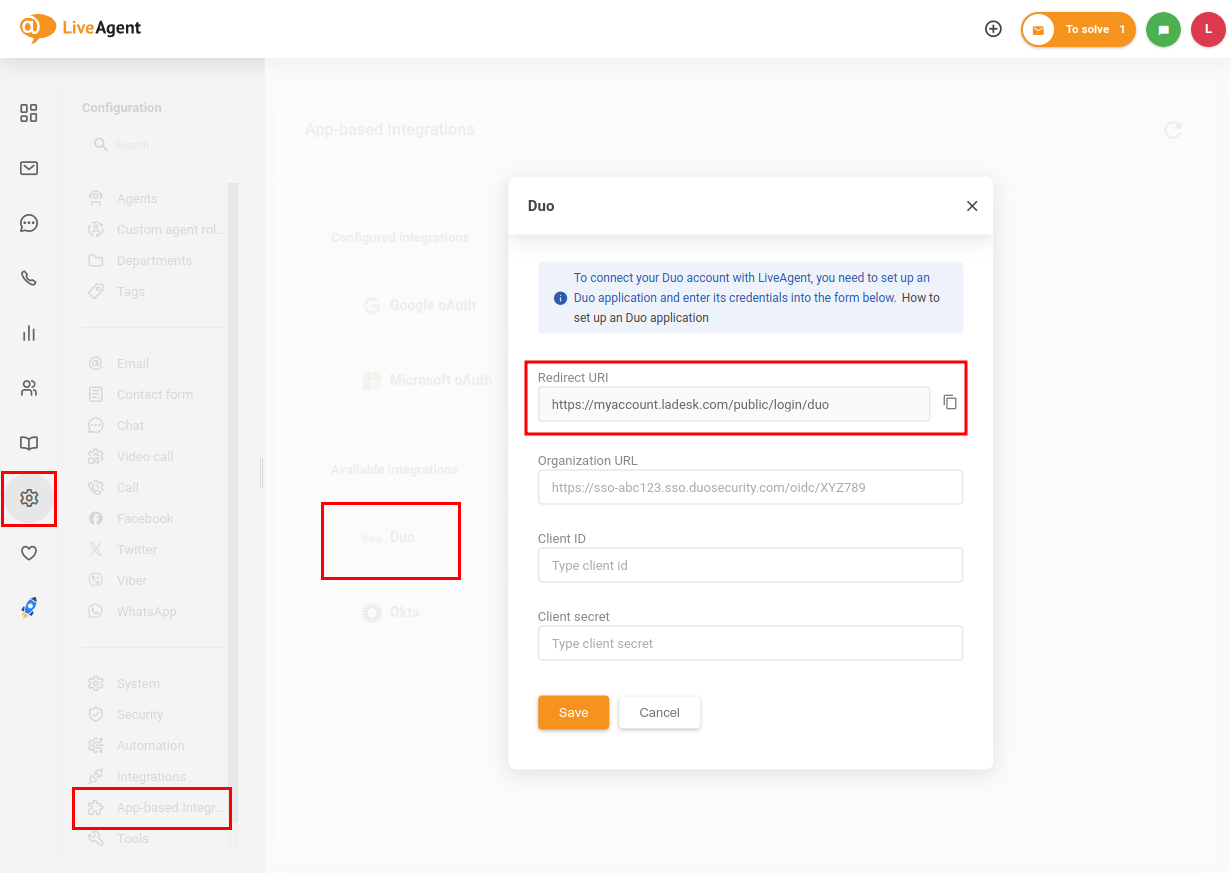The height and width of the screenshot is (873, 1231).
Task: Save the Duo integration settings
Action: coord(573,712)
